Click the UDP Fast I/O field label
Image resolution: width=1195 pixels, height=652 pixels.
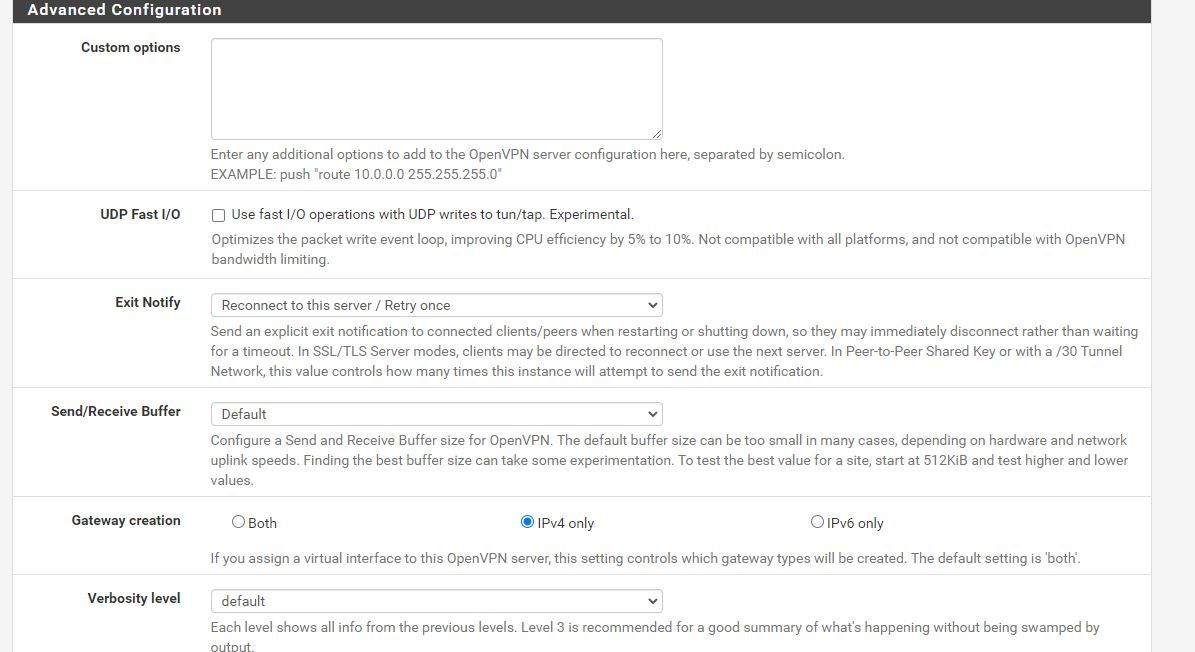tap(140, 214)
